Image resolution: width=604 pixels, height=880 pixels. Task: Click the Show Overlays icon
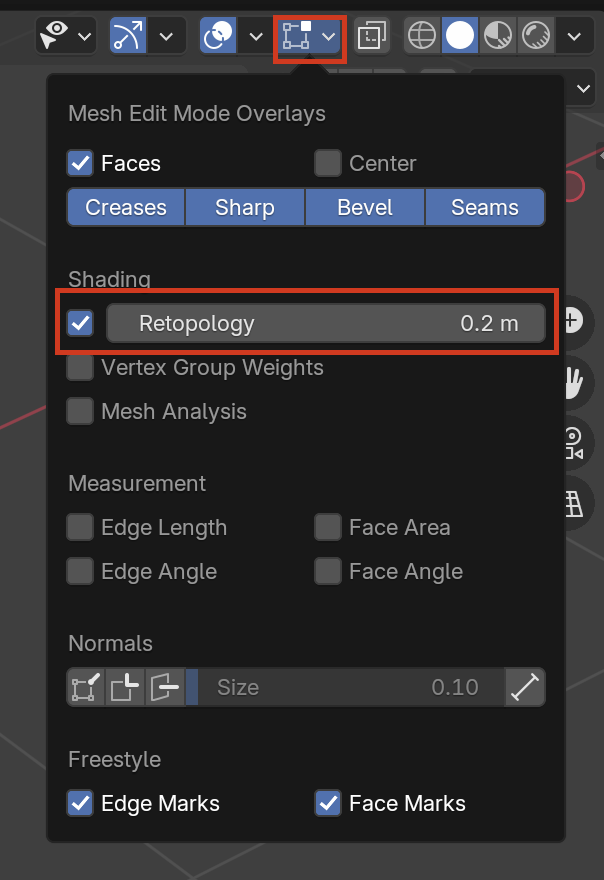pos(295,35)
